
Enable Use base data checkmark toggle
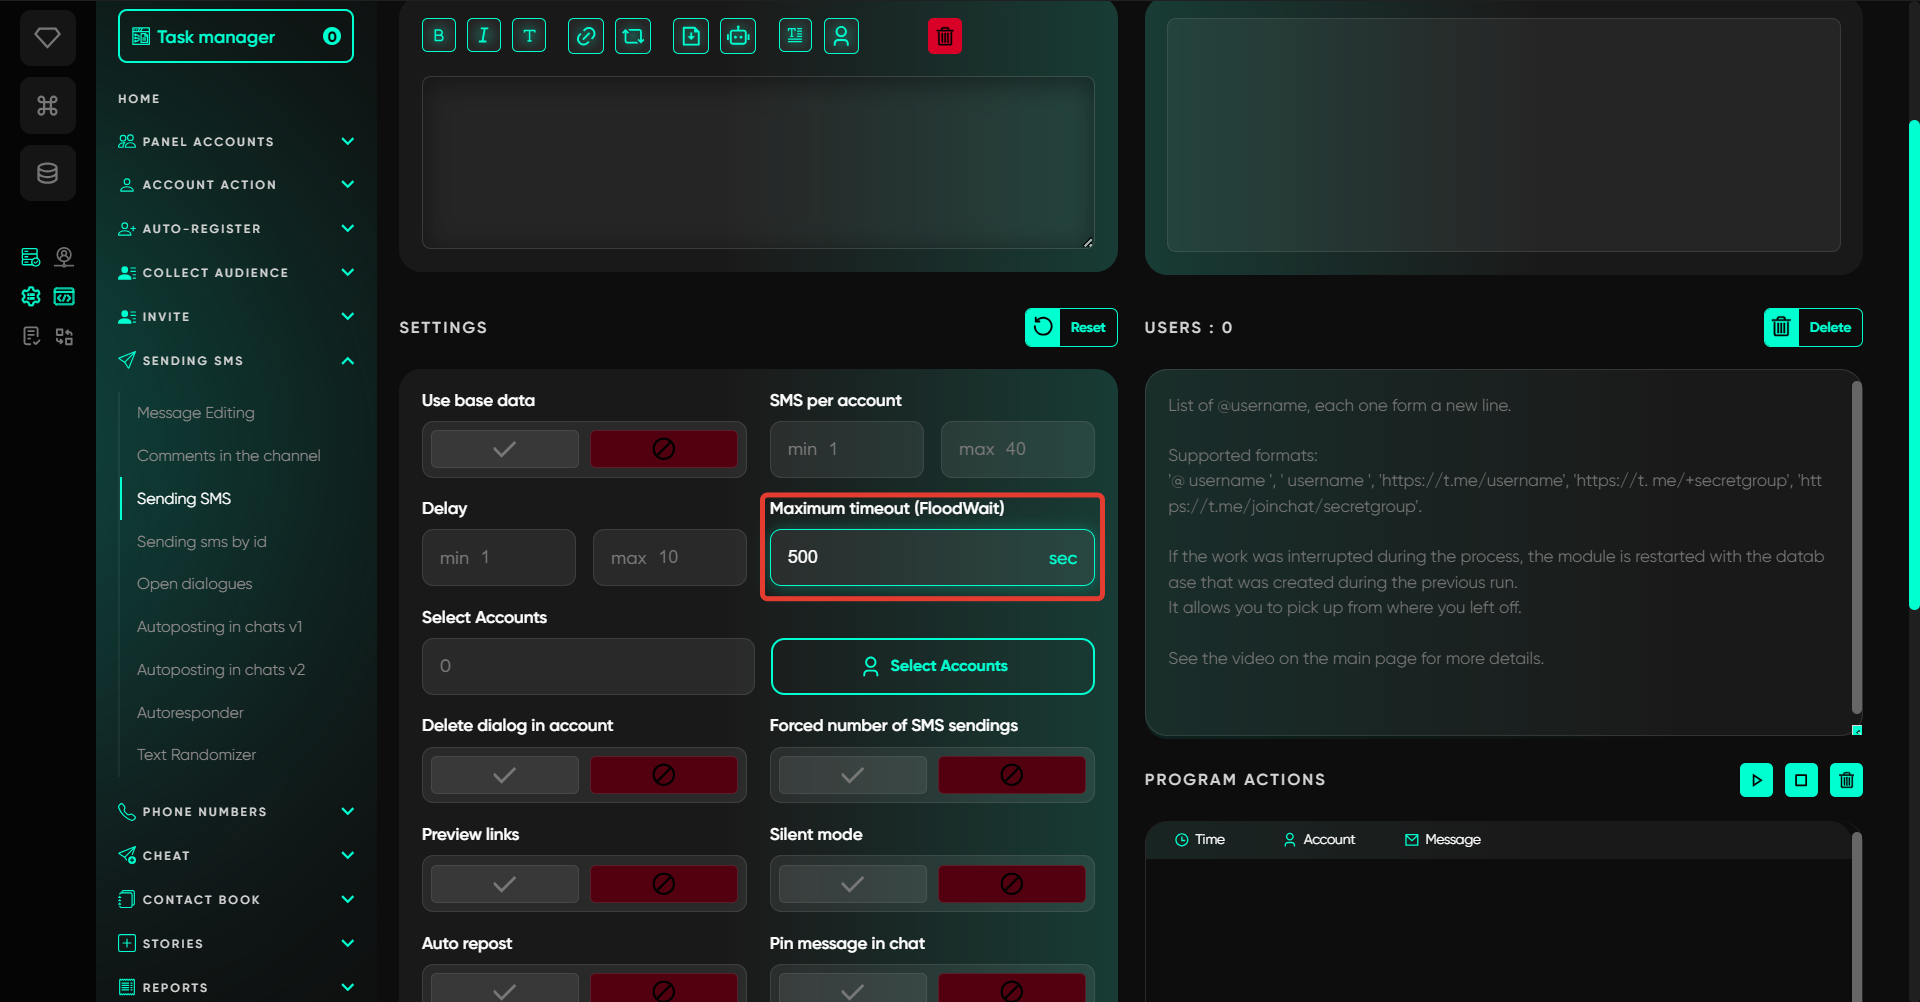[x=505, y=449]
